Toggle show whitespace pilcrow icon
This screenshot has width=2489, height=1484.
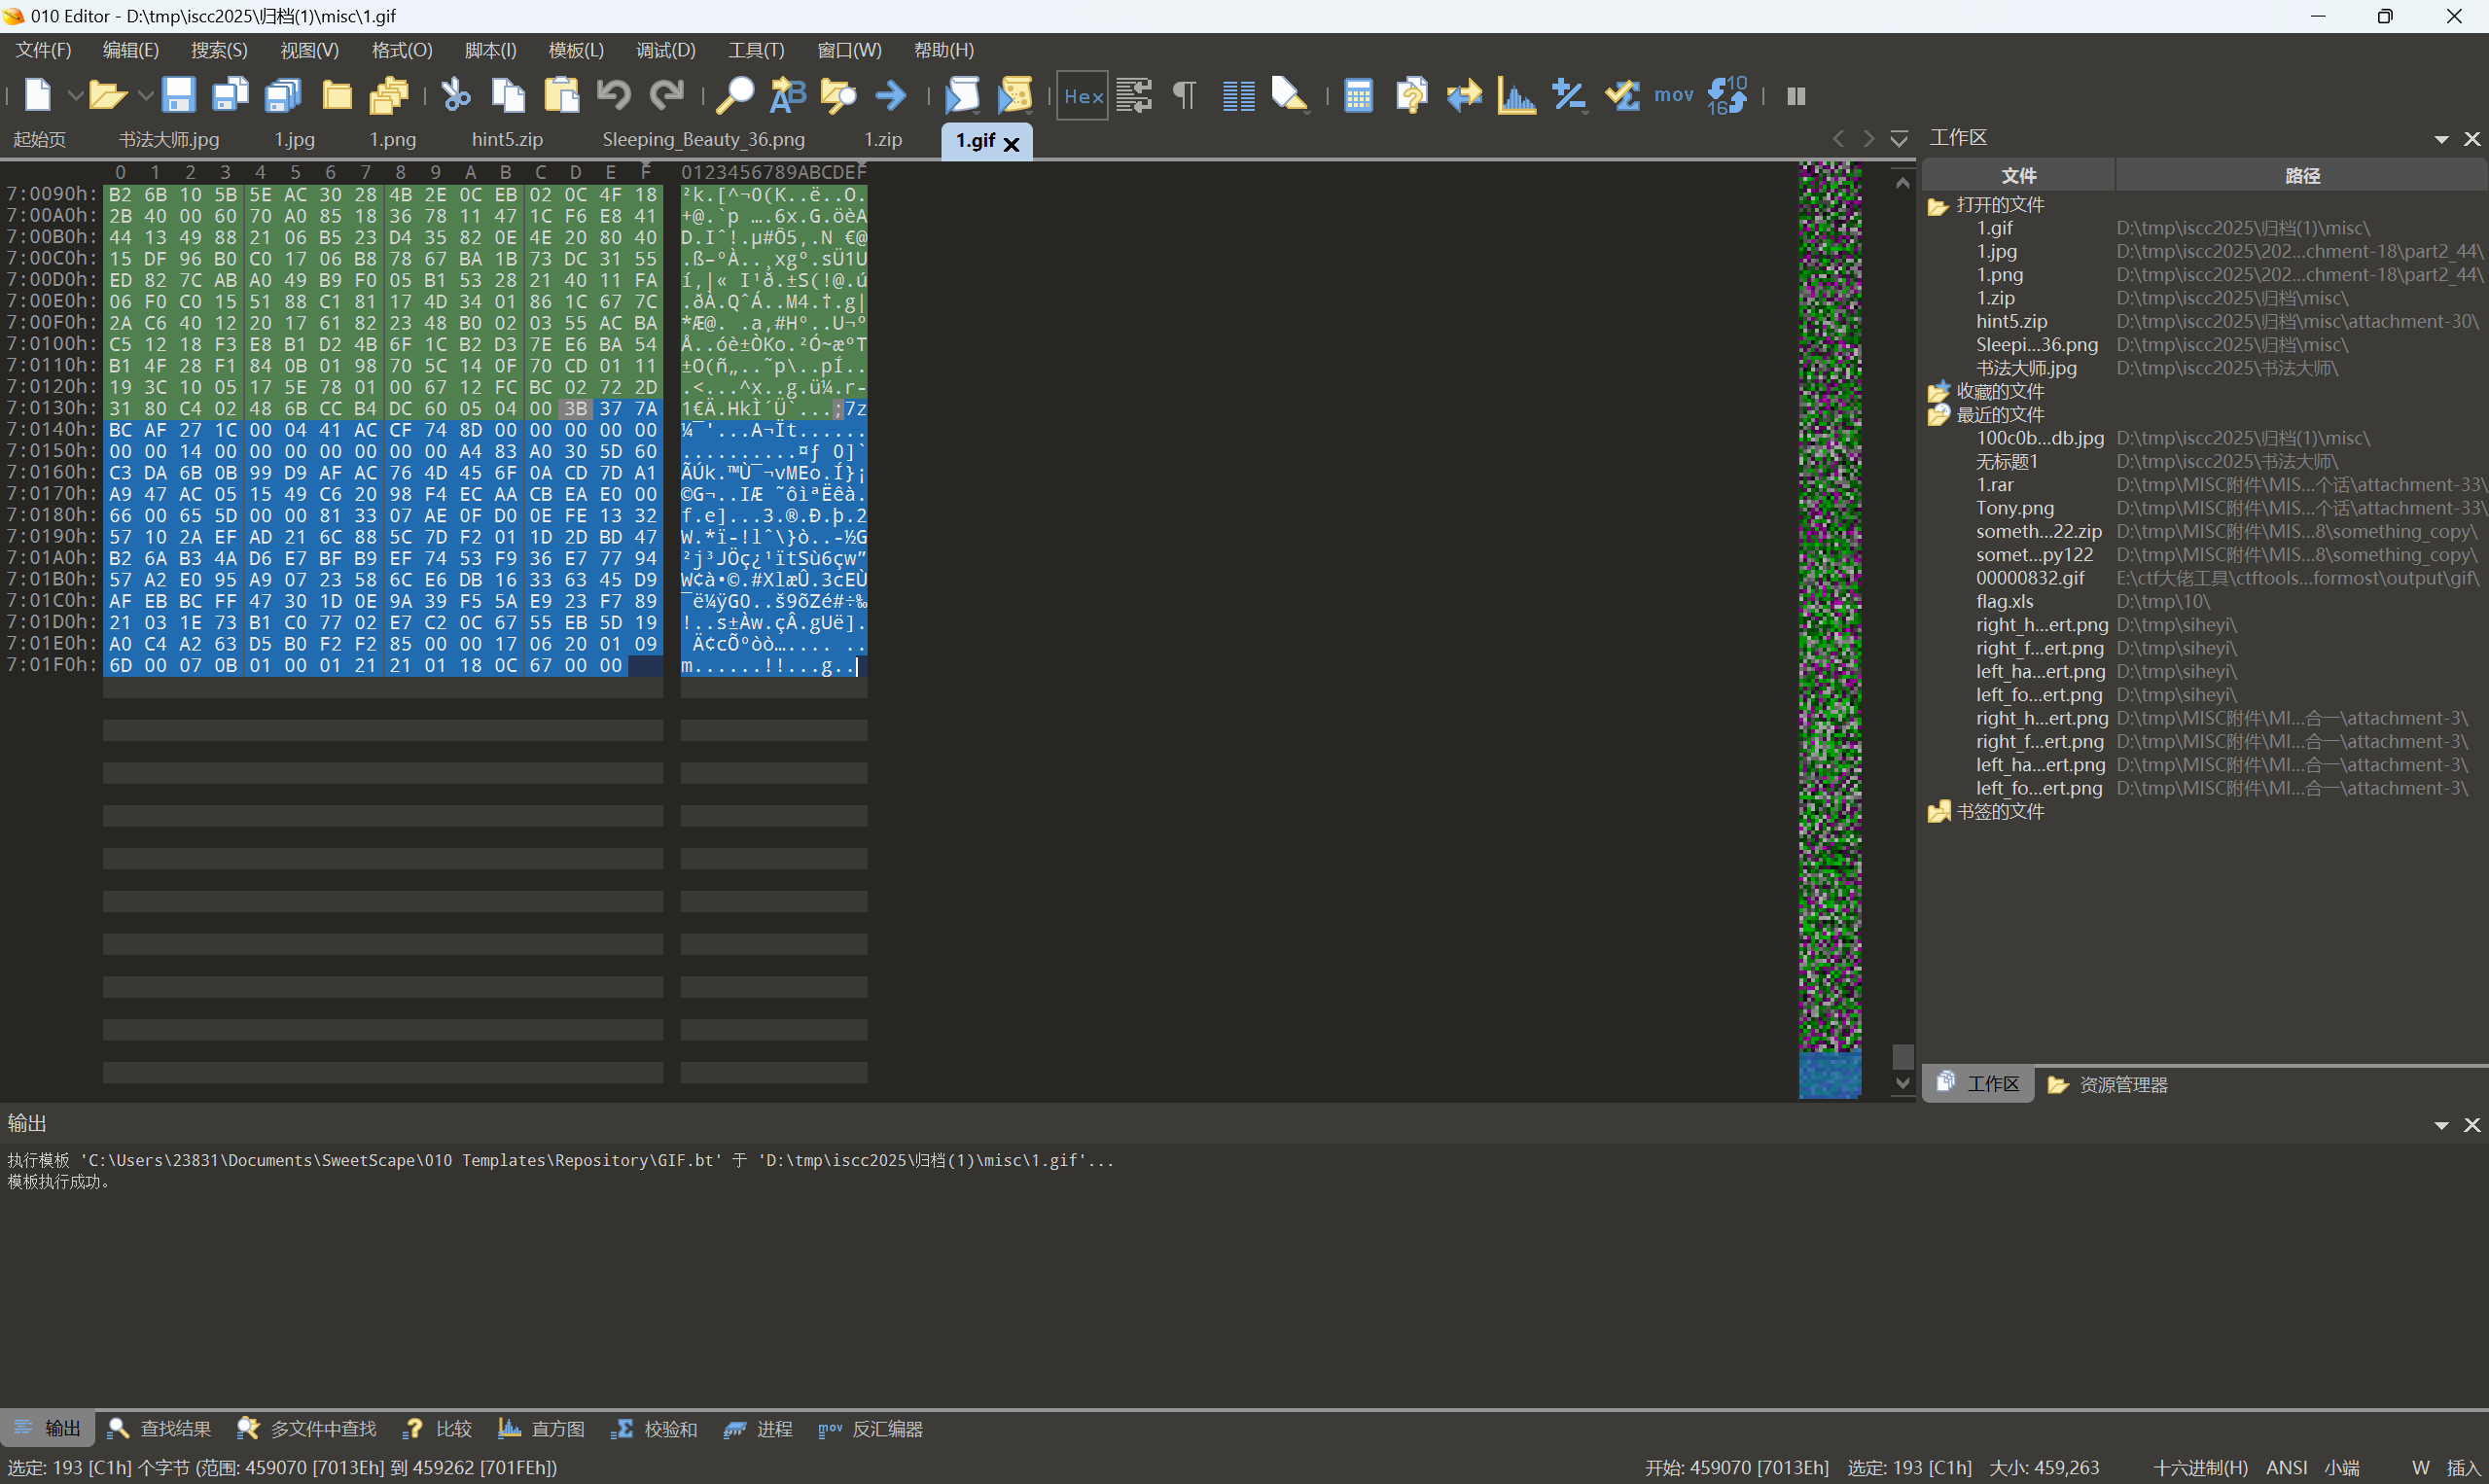pyautogui.click(x=1185, y=95)
